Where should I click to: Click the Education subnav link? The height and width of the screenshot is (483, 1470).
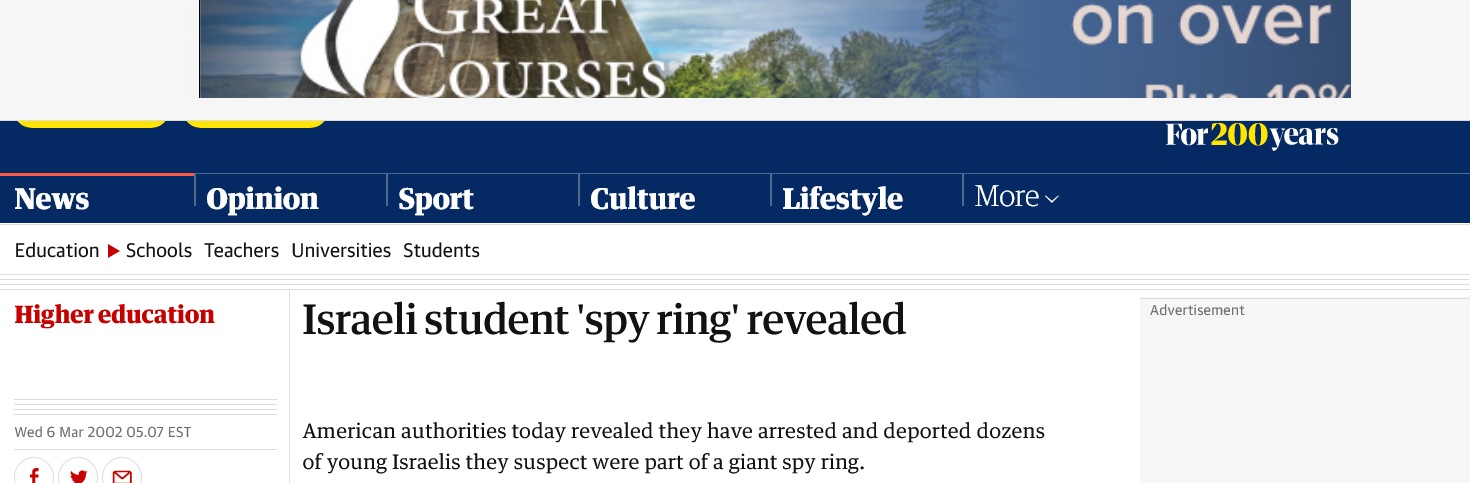(57, 251)
